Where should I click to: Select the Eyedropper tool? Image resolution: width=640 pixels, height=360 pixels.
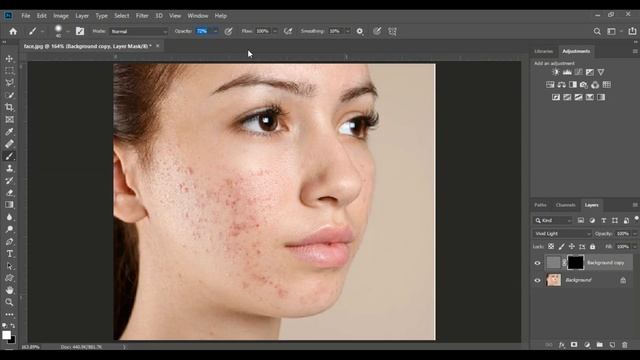tap(9, 132)
